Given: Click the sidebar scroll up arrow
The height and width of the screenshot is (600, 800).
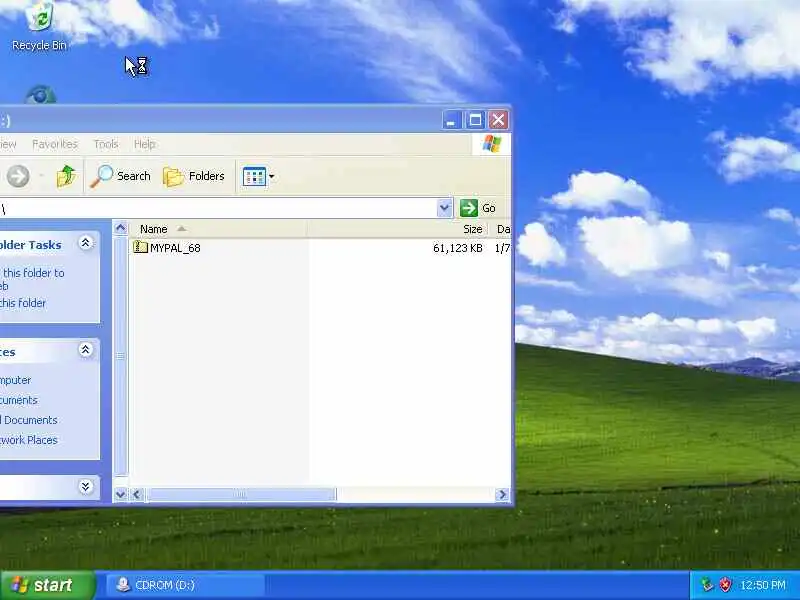Looking at the screenshot, I should [120, 228].
